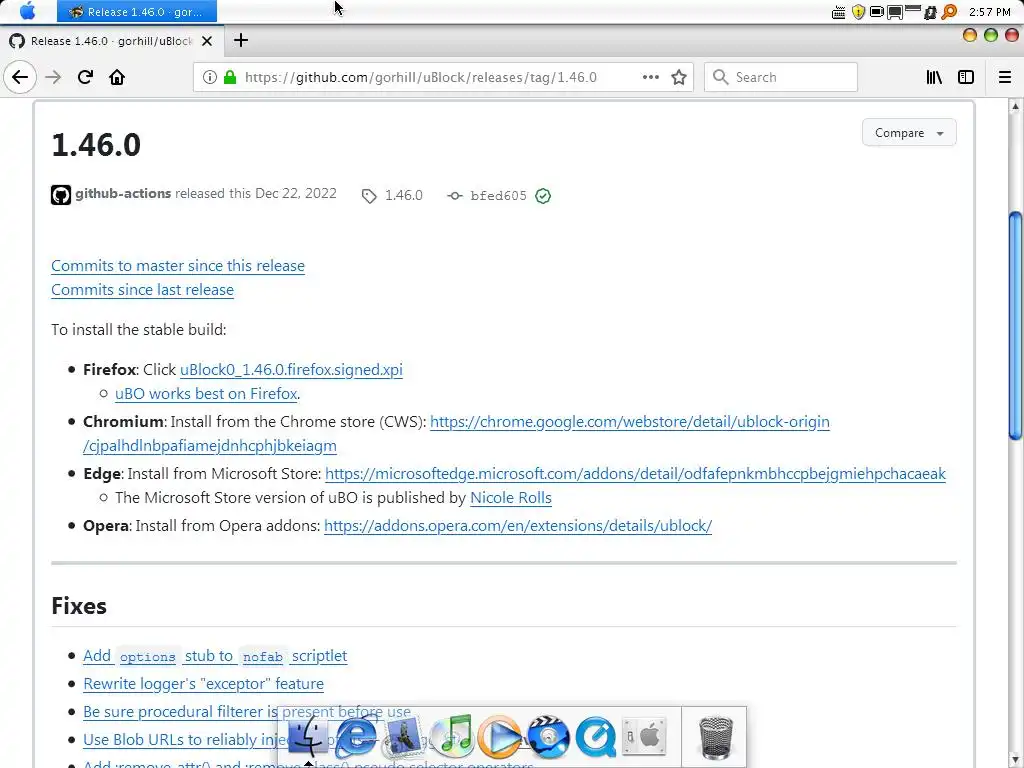This screenshot has height=768, width=1024.
Task: Toggle the browser sidebar icon
Action: click(966, 77)
